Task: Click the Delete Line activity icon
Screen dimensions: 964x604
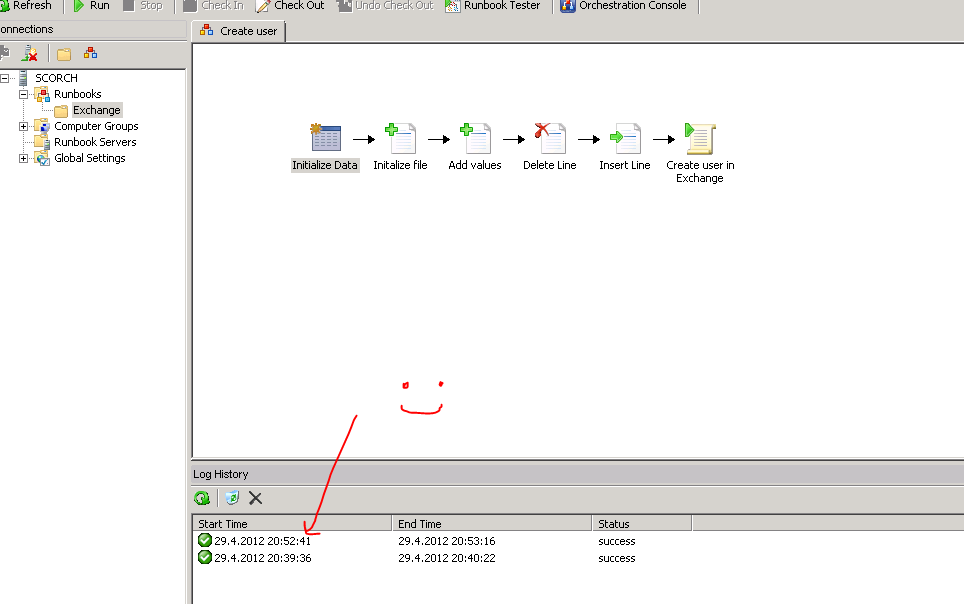Action: point(550,139)
